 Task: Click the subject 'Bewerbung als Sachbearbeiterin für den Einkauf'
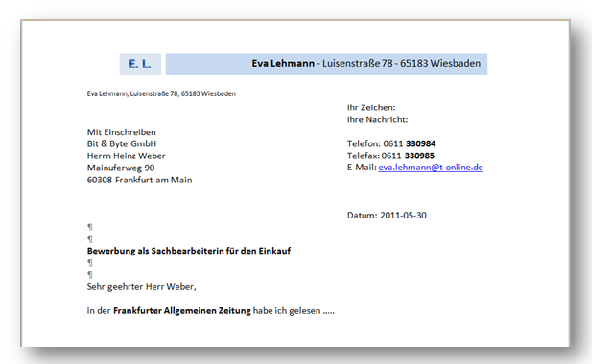tap(189, 251)
